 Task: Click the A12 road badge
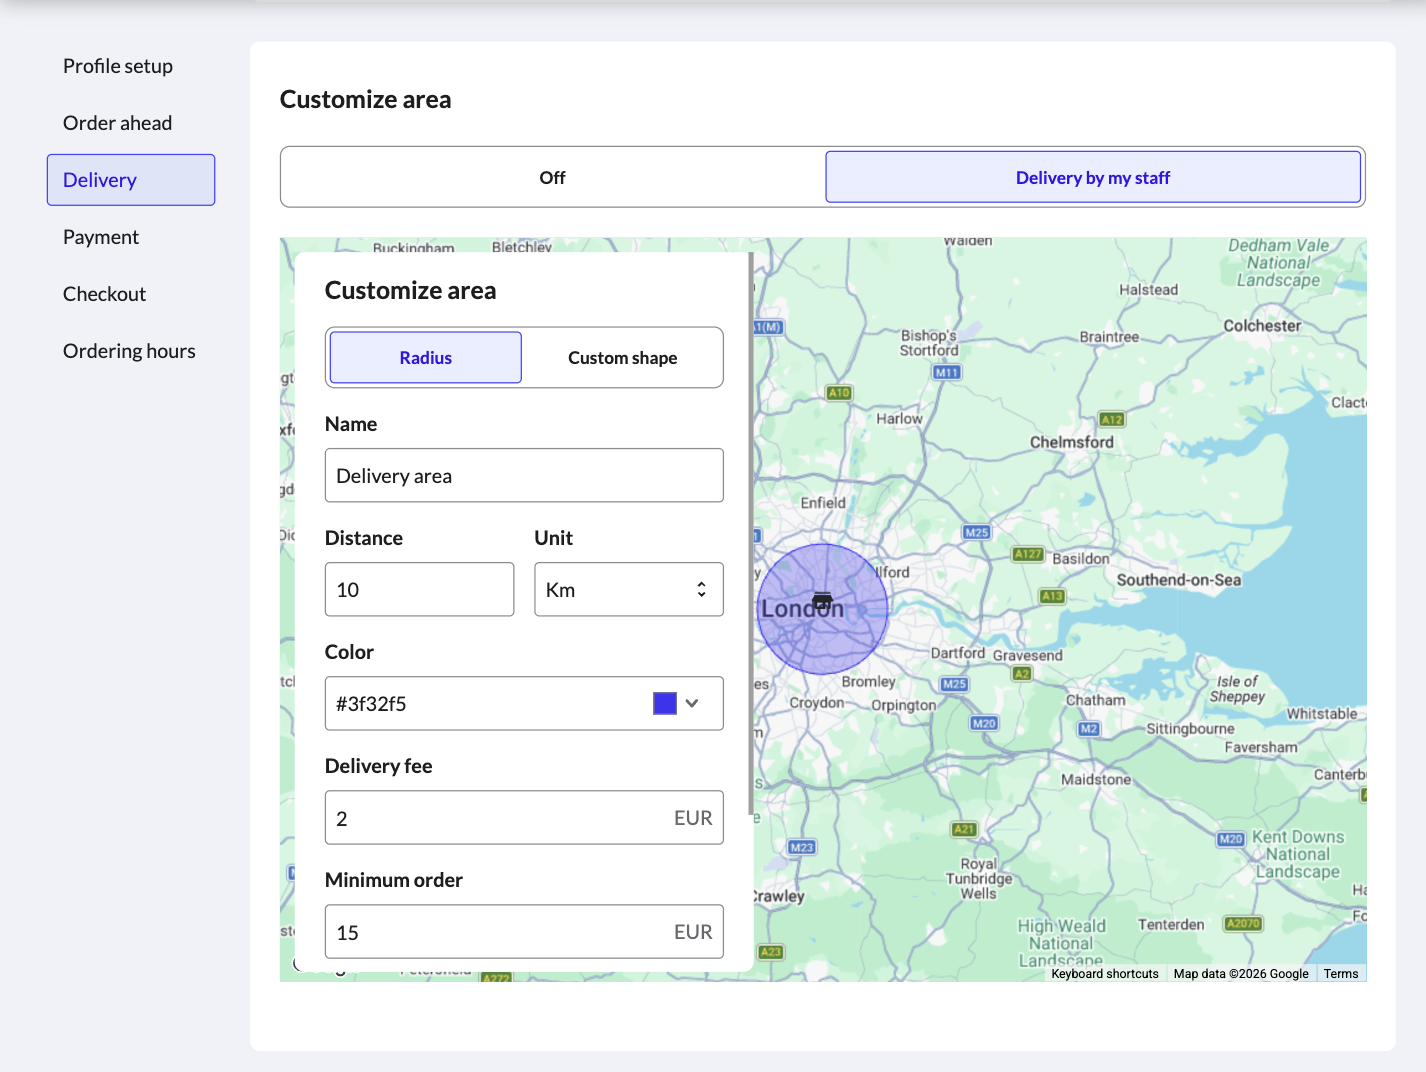(x=1112, y=419)
